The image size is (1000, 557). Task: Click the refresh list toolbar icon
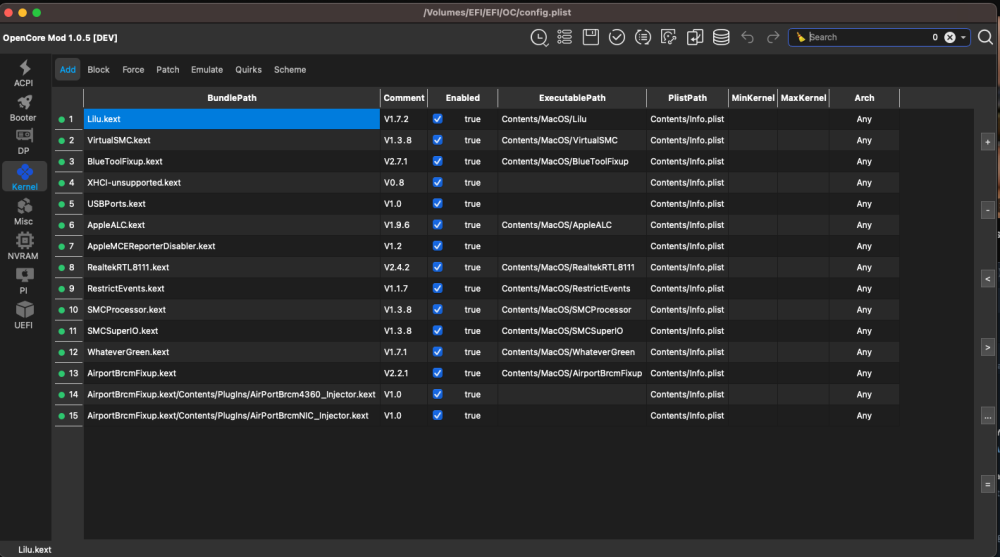tap(643, 38)
